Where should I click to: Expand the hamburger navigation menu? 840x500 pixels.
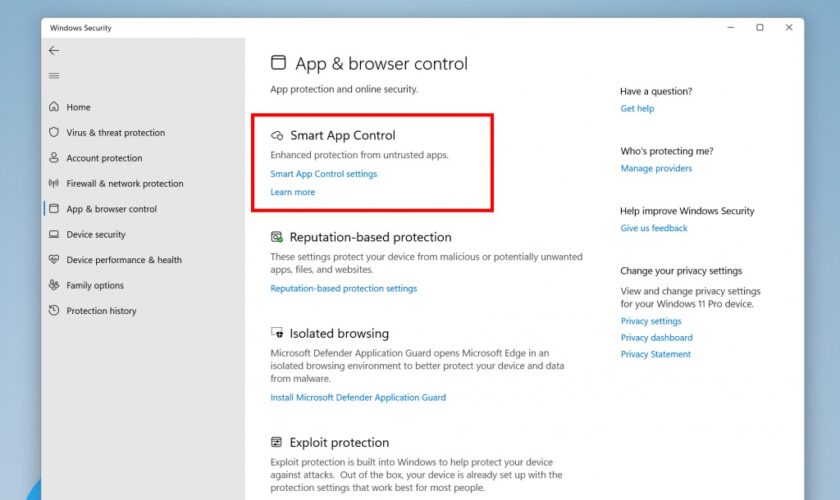click(x=54, y=76)
